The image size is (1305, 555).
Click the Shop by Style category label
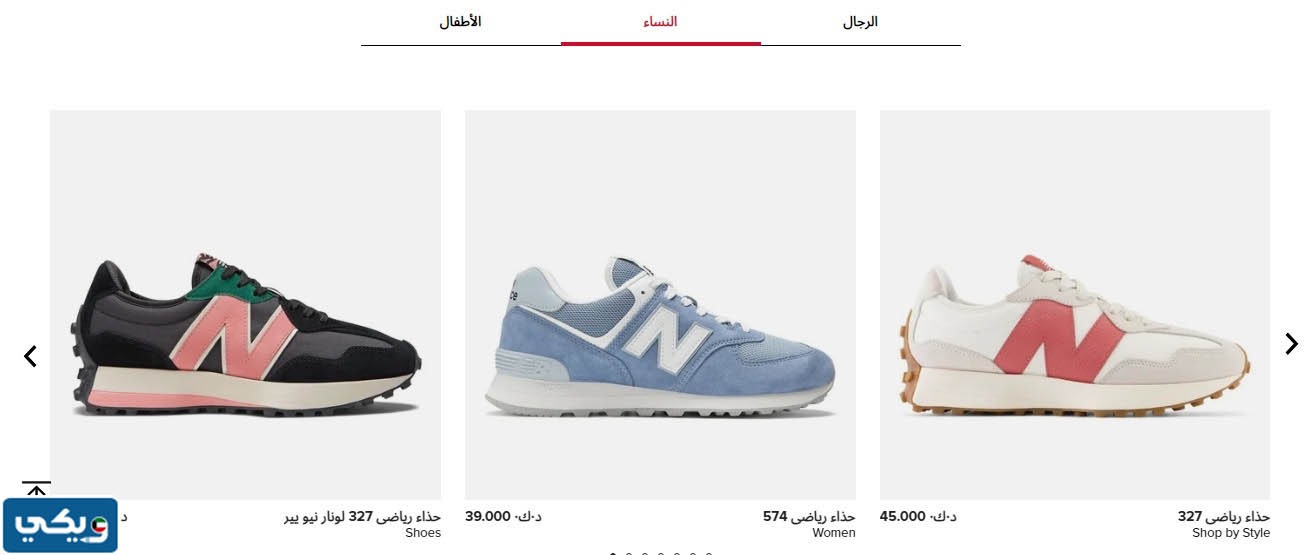click(x=1231, y=534)
